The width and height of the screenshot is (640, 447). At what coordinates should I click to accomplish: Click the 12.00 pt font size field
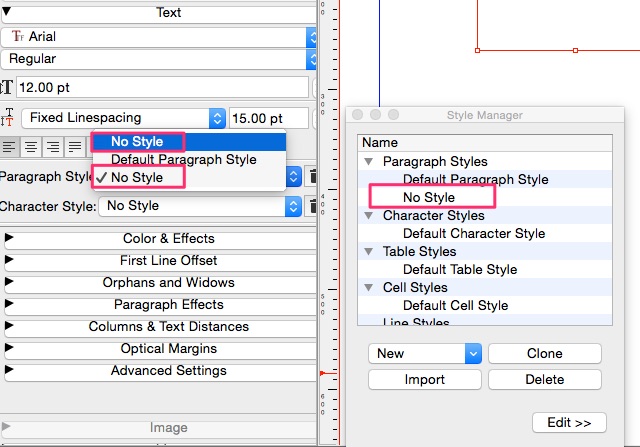(x=160, y=88)
